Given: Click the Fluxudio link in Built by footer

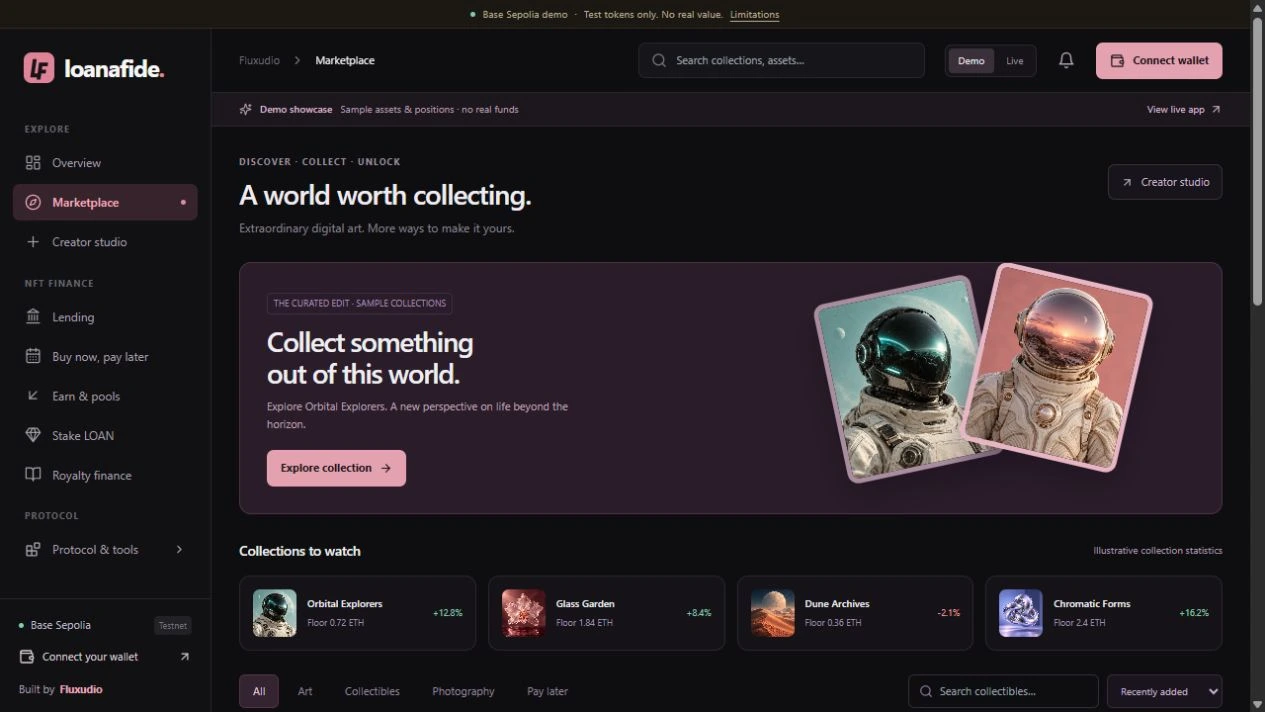Looking at the screenshot, I should click(x=81, y=689).
